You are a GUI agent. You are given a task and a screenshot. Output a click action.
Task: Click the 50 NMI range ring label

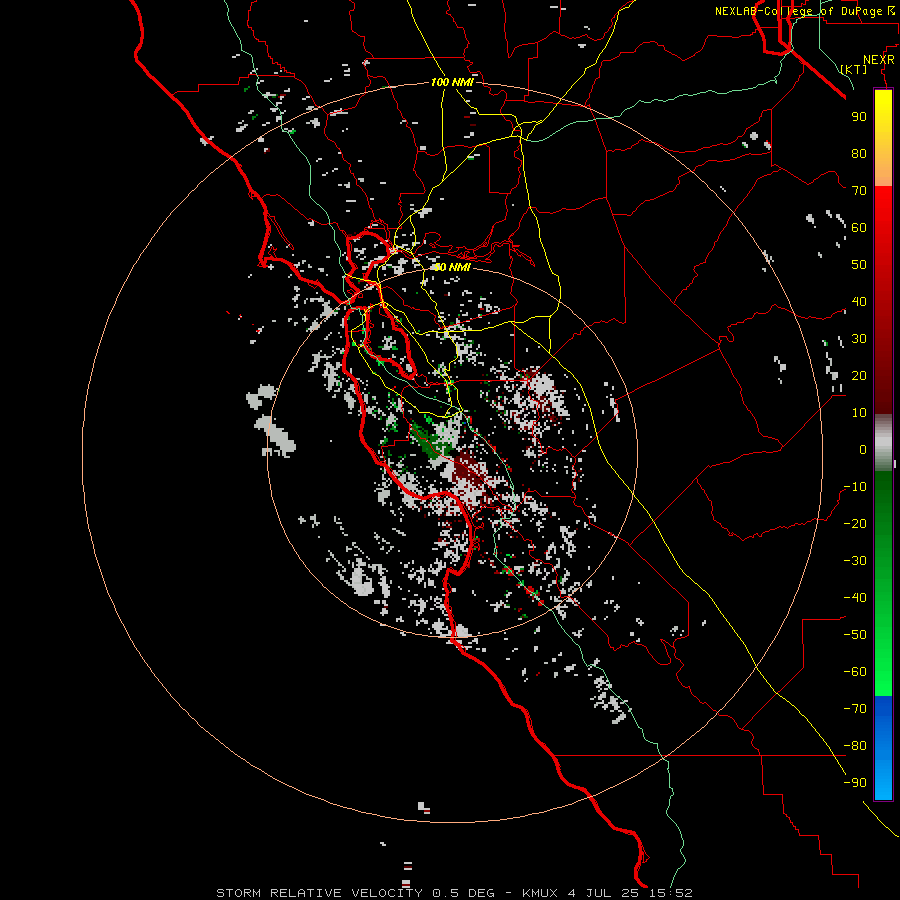452,267
